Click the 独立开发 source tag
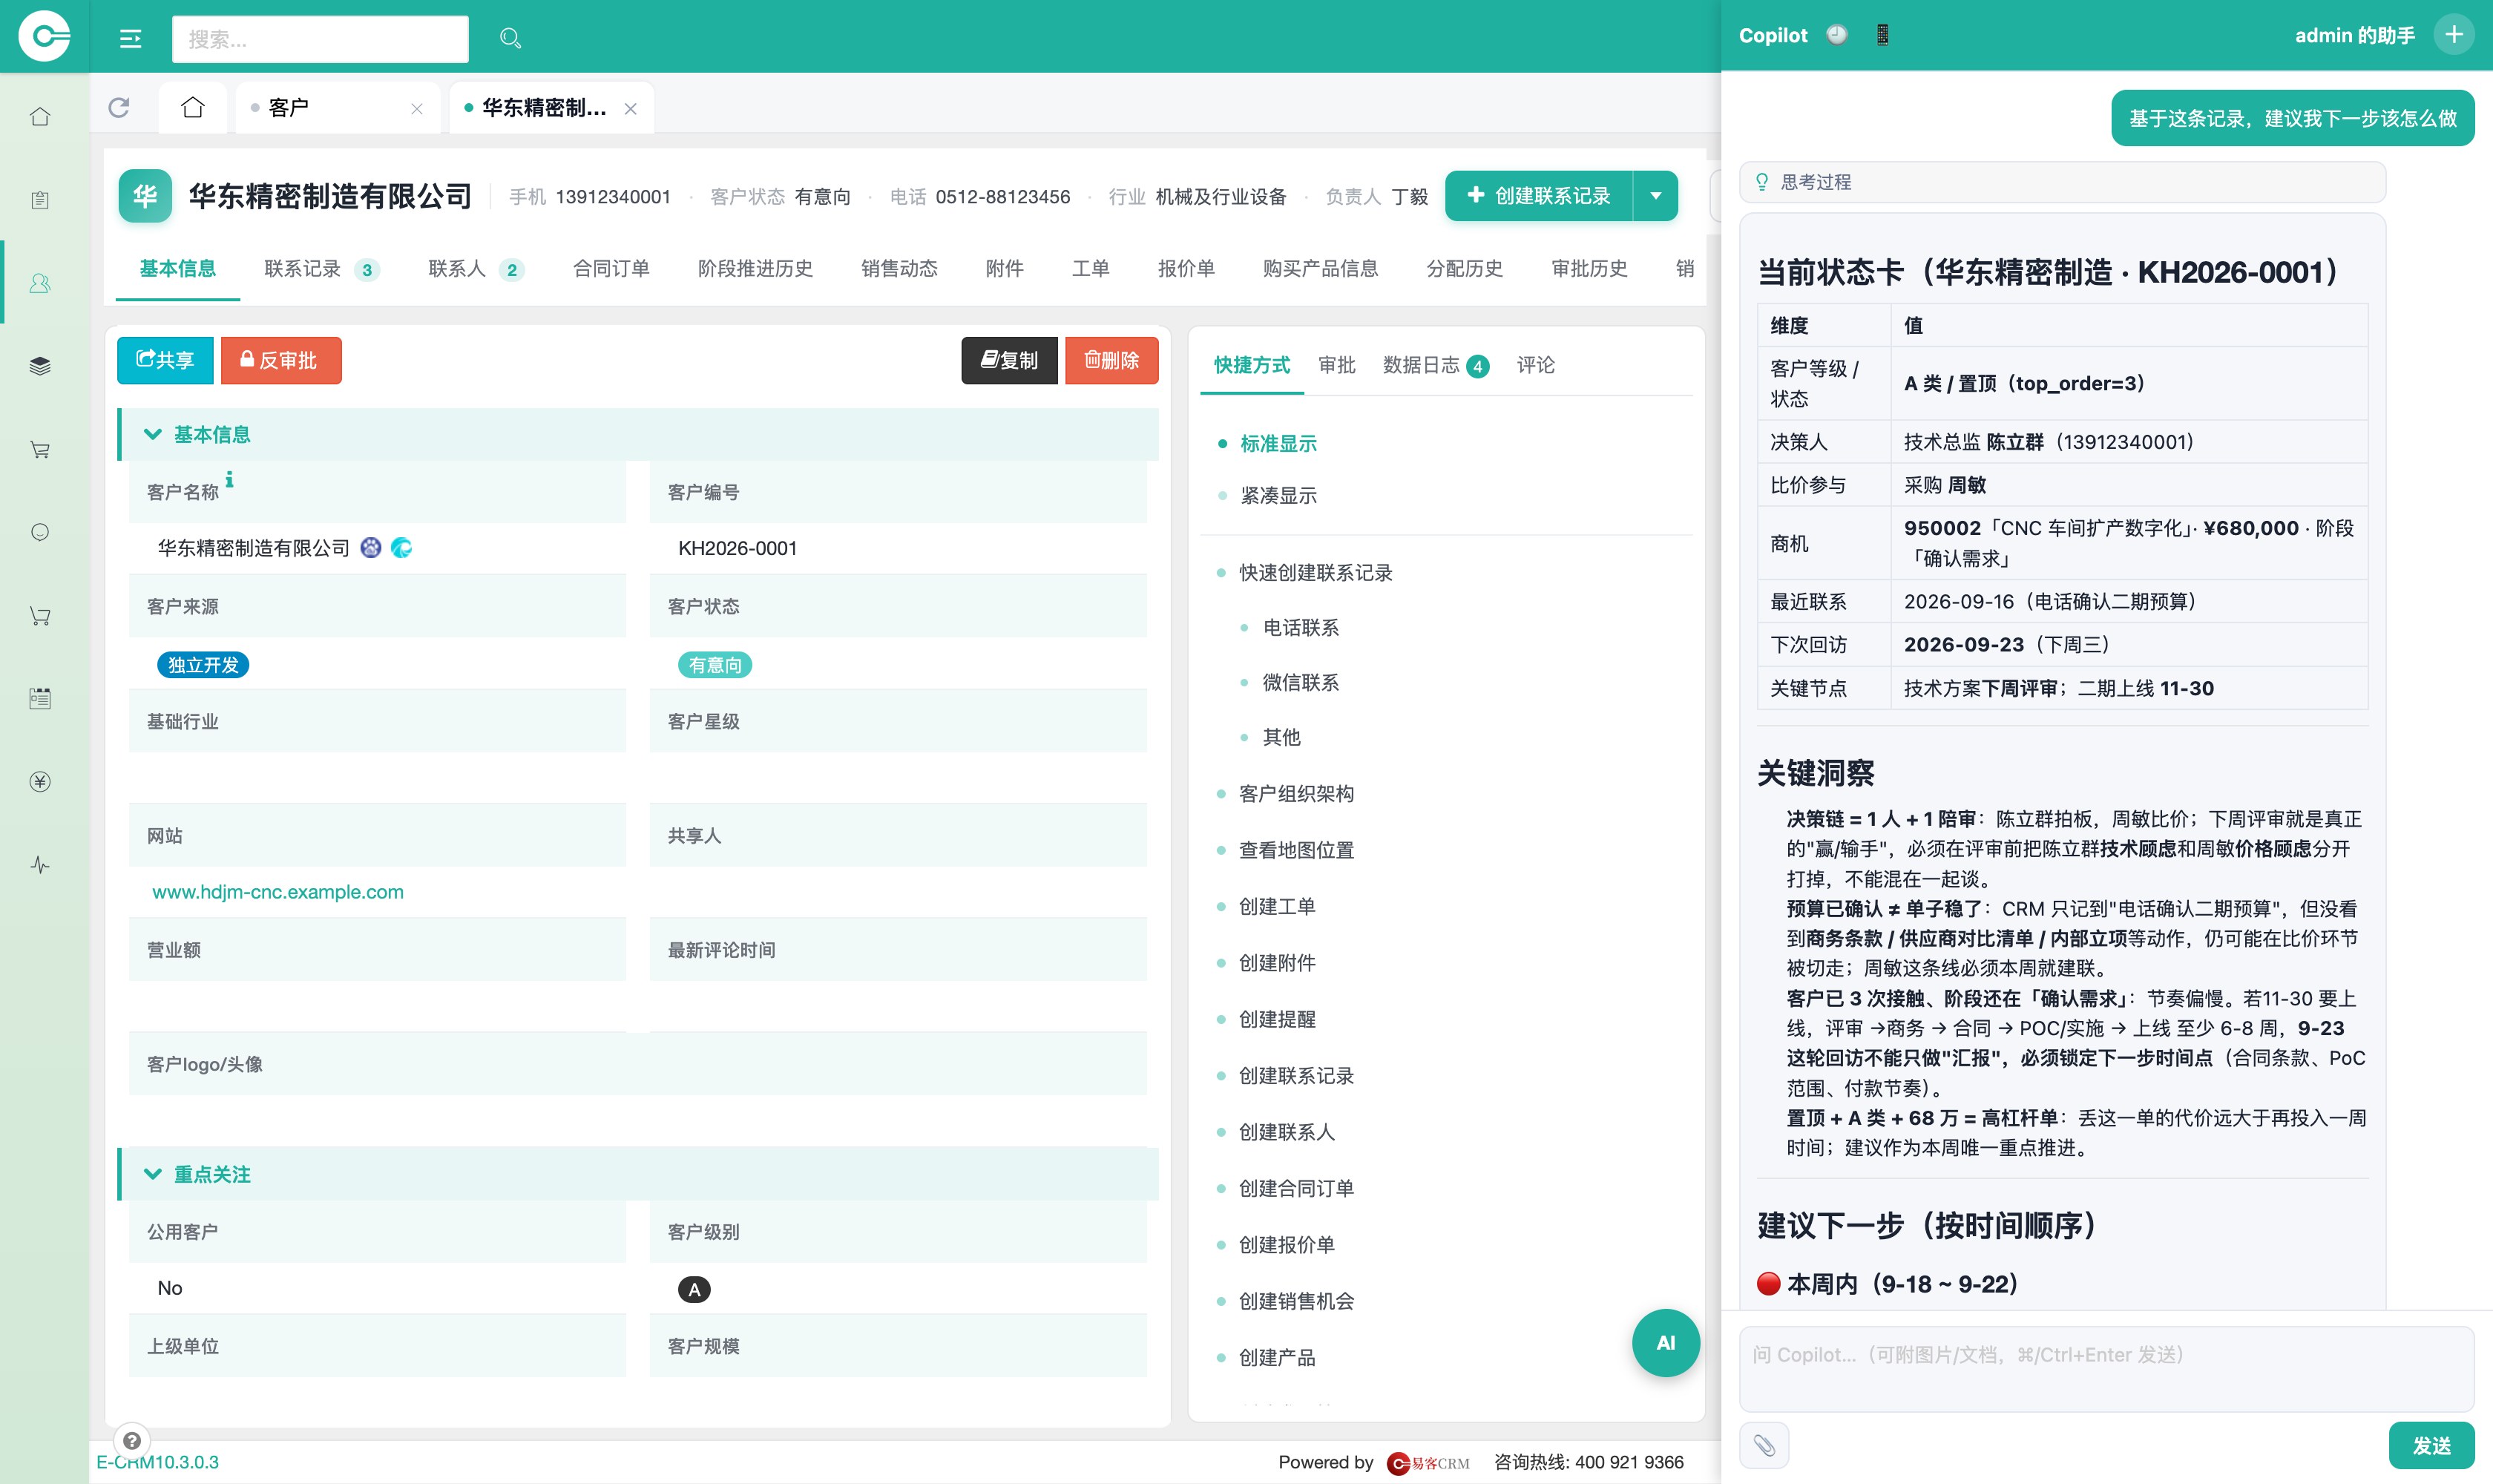Screen dimensions: 2493x1484 click(203, 665)
